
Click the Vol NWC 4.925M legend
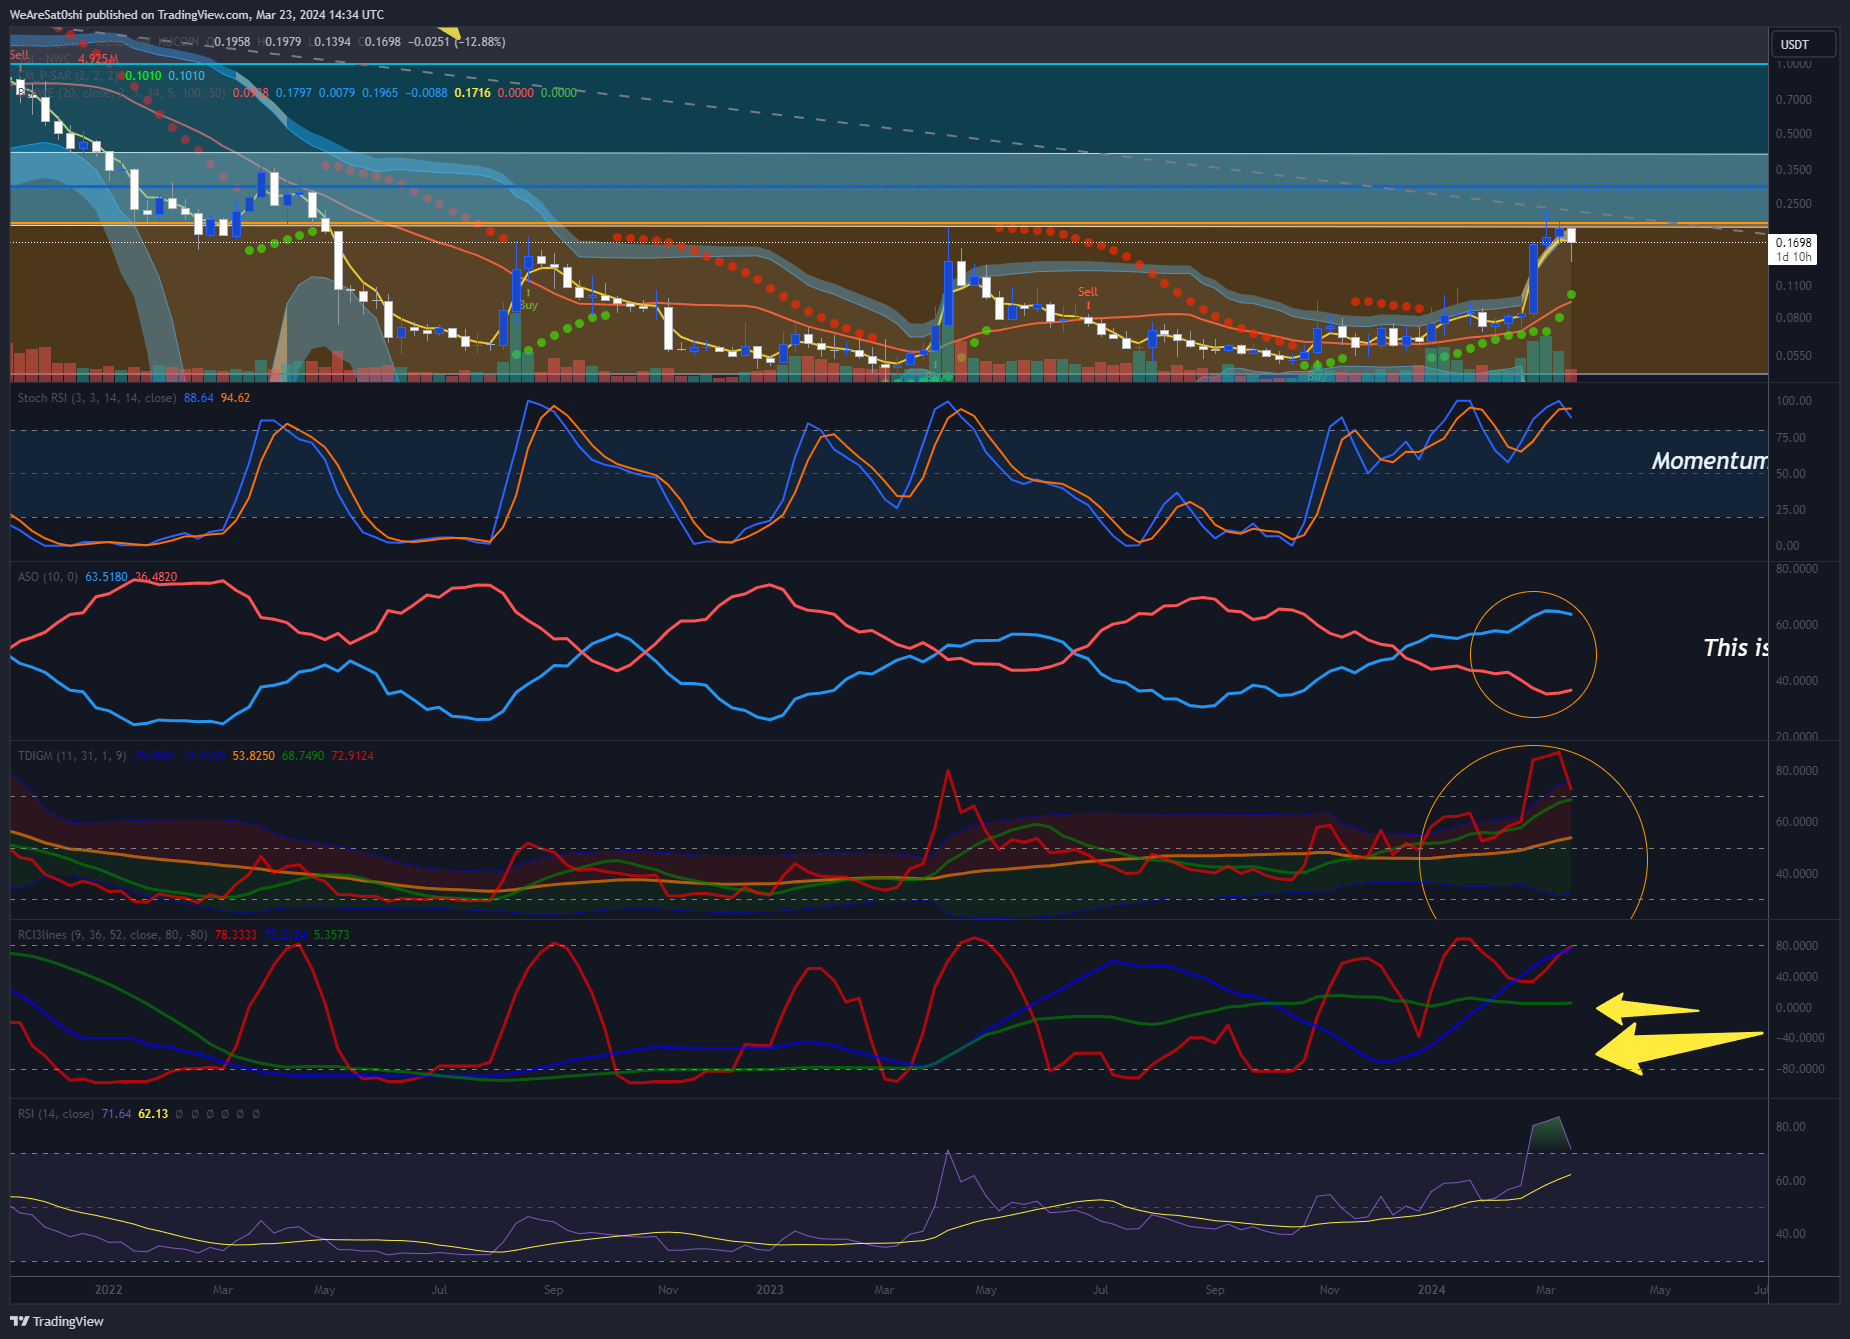point(68,59)
